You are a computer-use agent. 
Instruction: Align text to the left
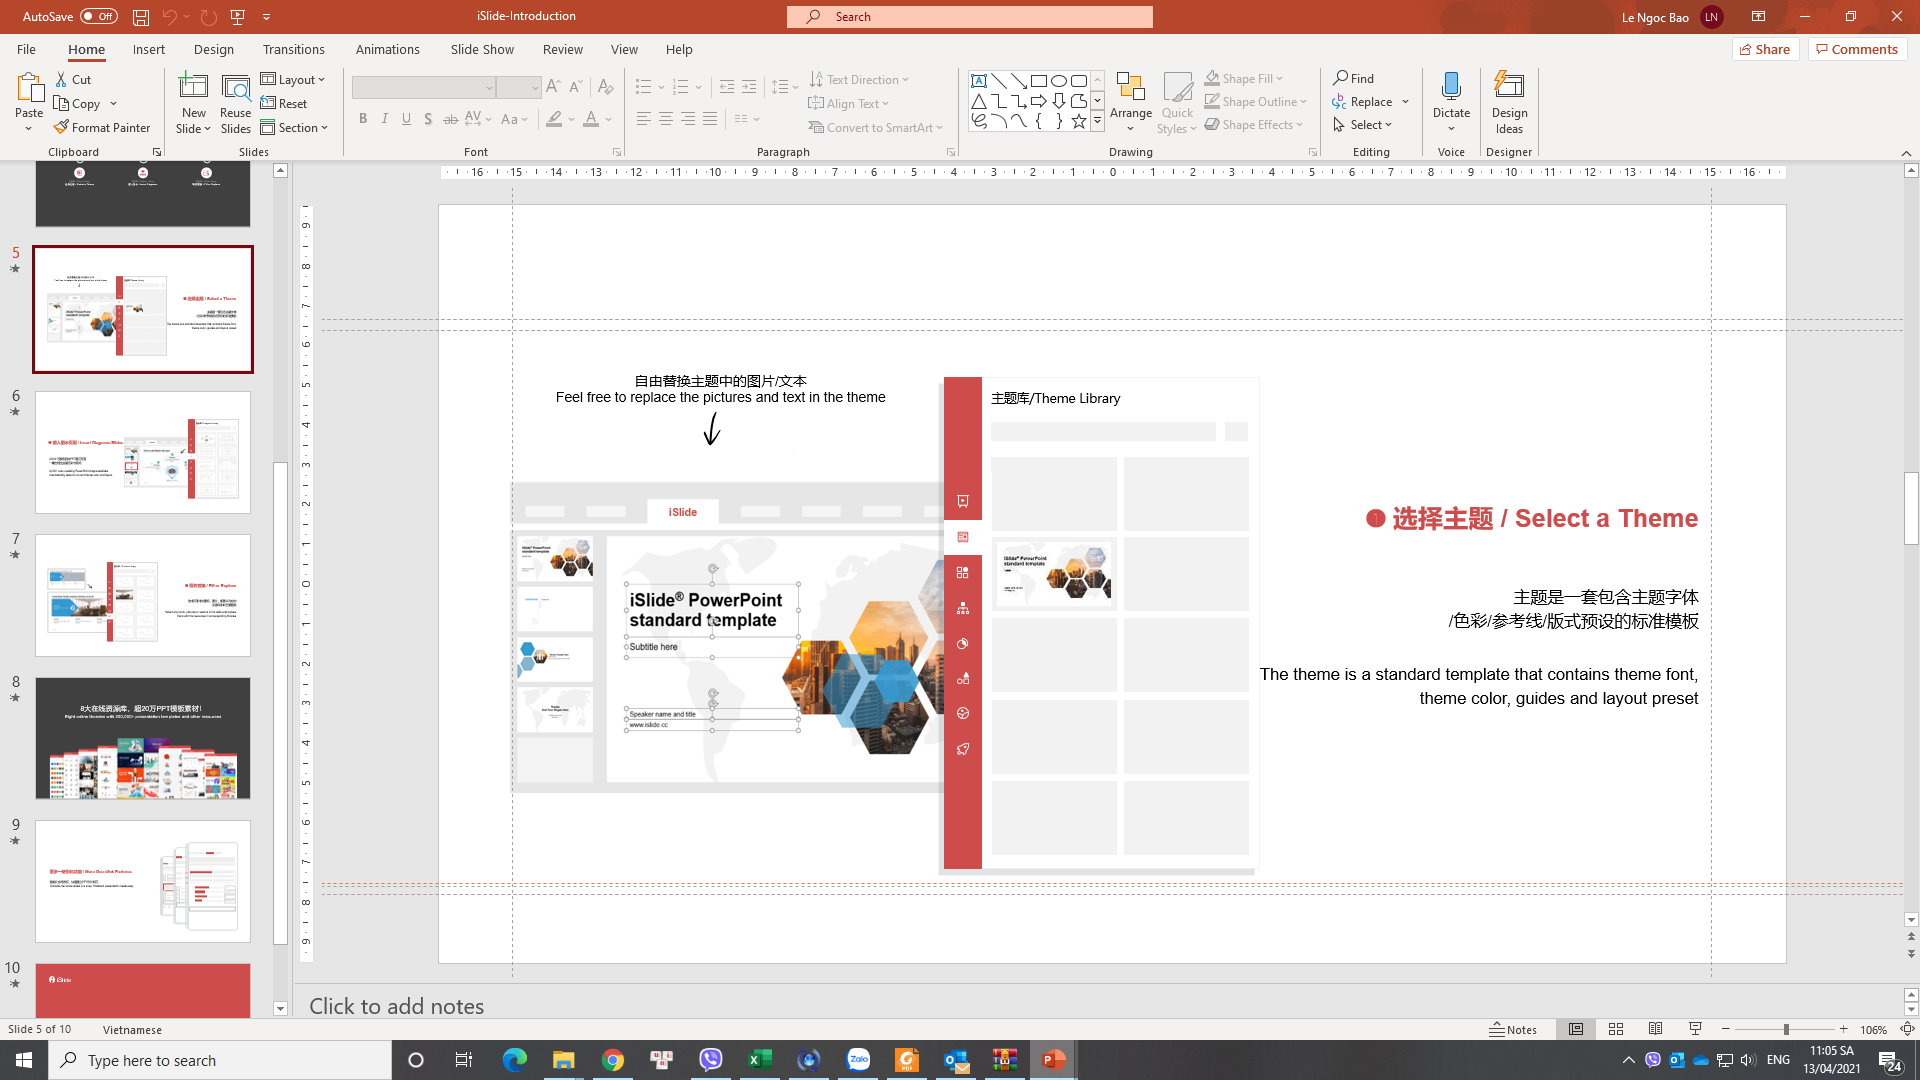click(644, 119)
